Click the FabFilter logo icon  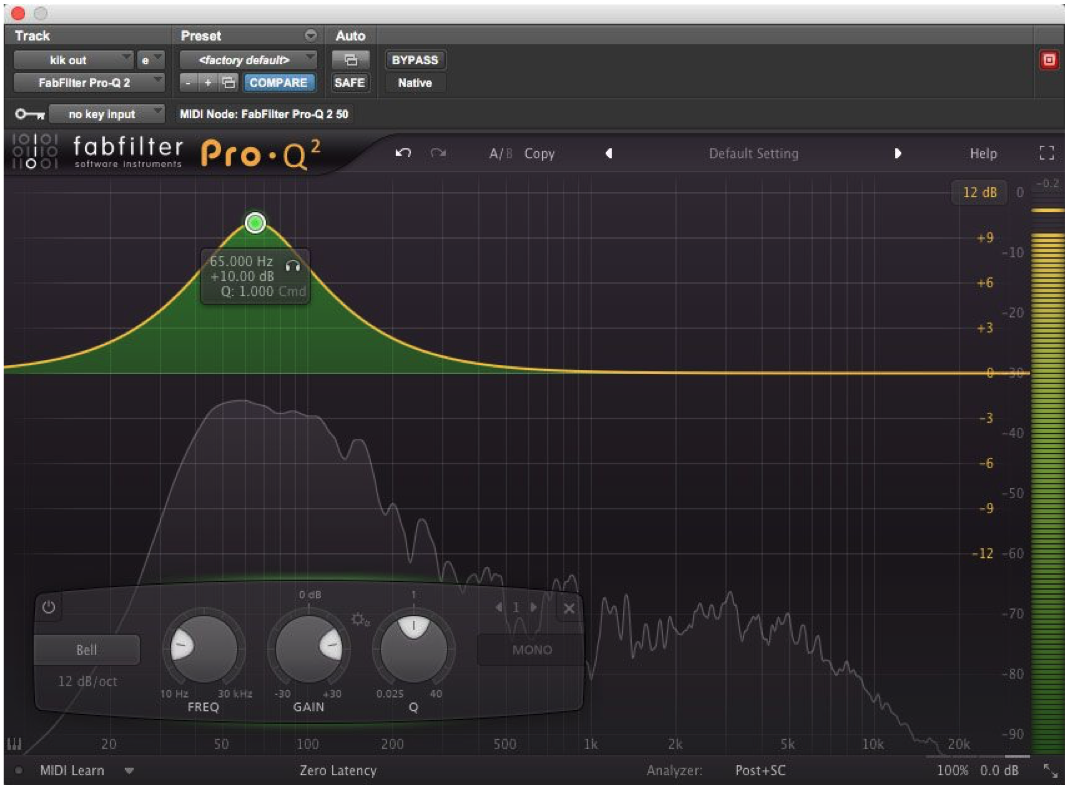click(35, 151)
